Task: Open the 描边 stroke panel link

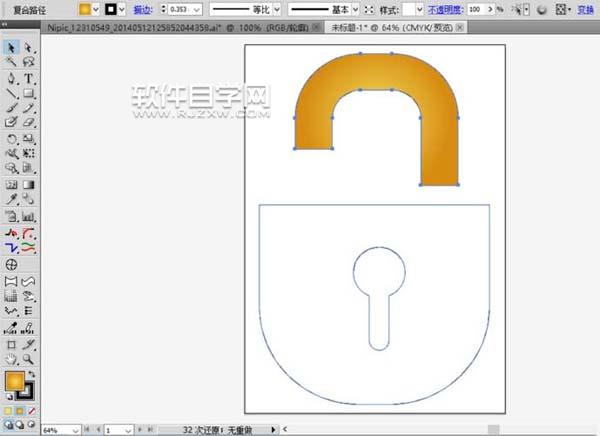Action: pos(143,10)
